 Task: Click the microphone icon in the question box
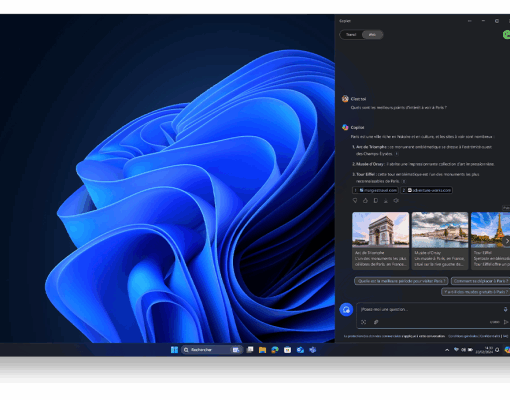(505, 309)
